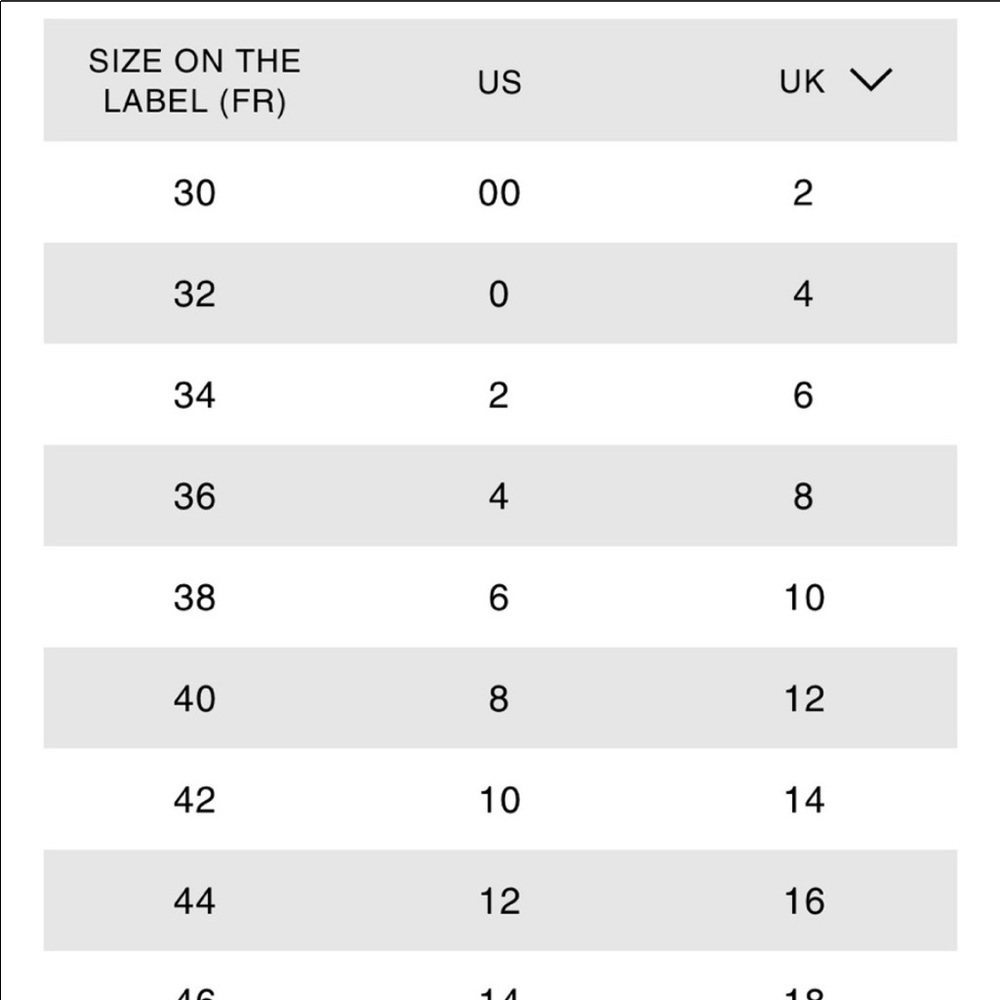Click UK size 12 cell

[x=804, y=698]
